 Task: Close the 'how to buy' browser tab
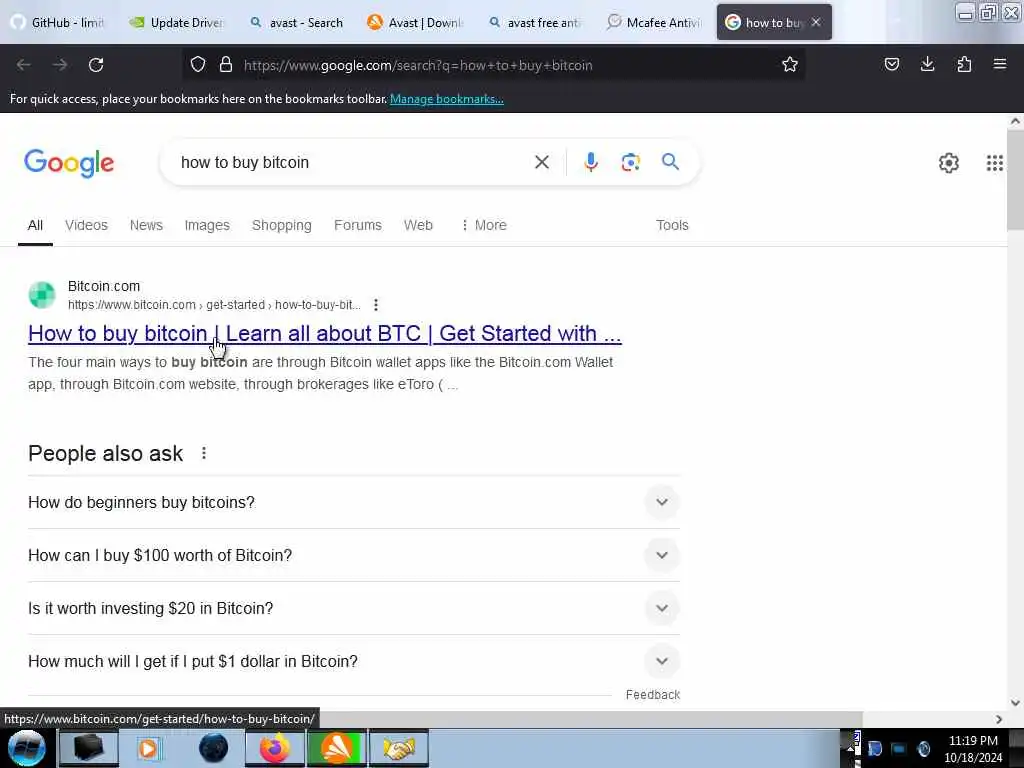click(816, 22)
